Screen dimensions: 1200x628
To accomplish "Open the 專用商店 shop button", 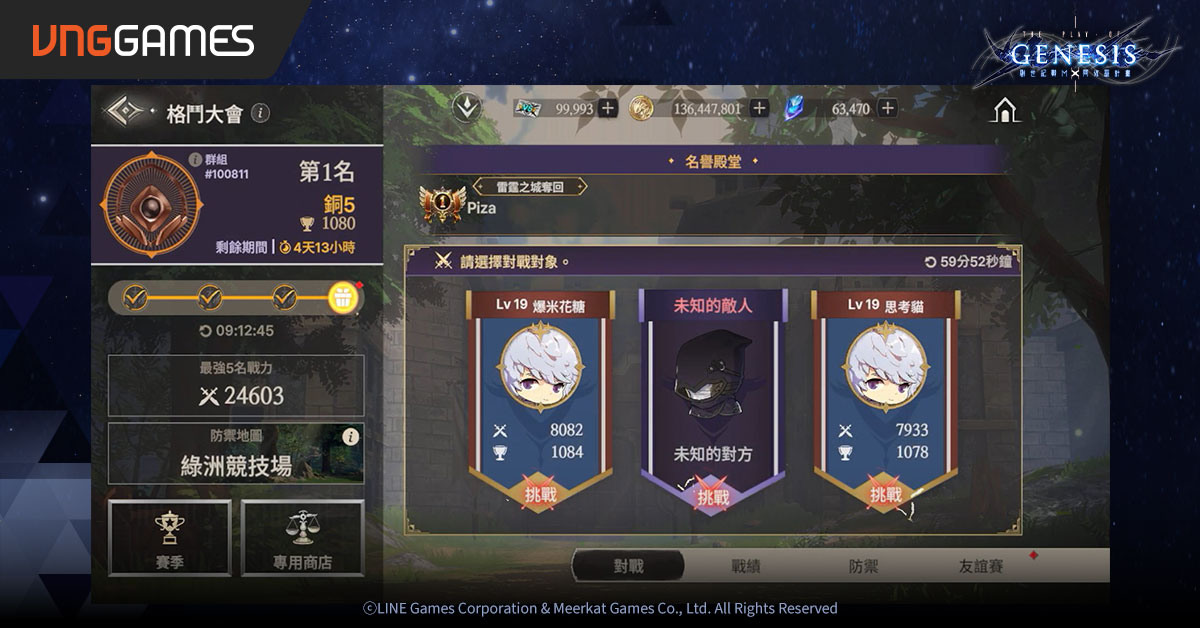I will (x=303, y=538).
